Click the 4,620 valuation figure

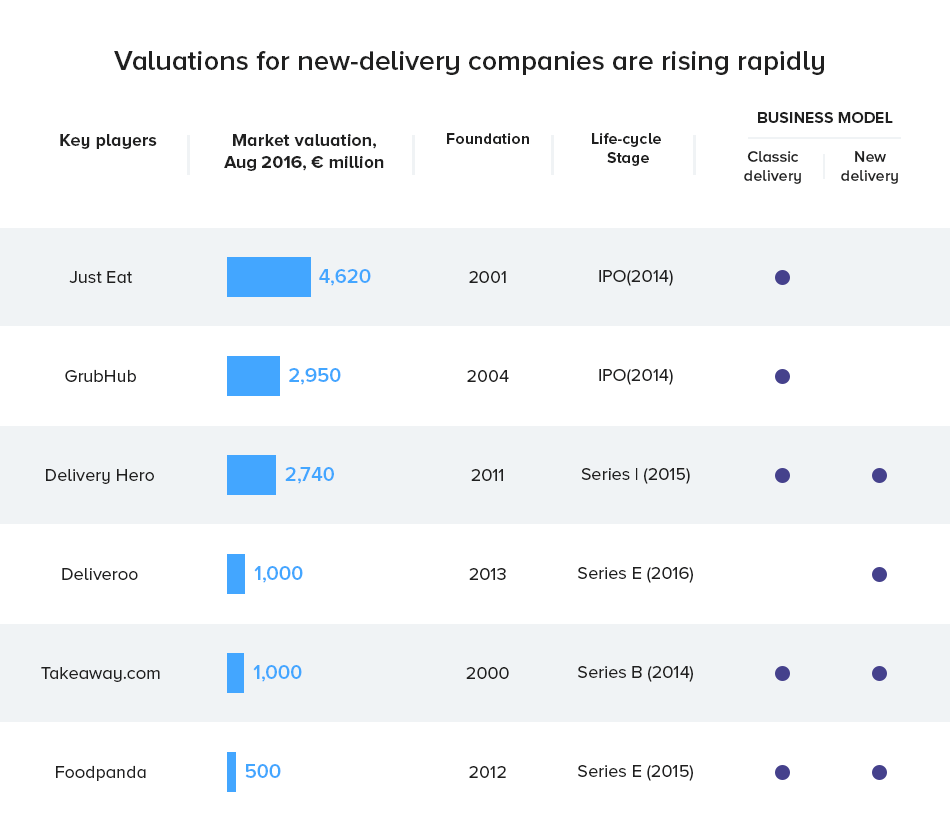click(x=345, y=277)
